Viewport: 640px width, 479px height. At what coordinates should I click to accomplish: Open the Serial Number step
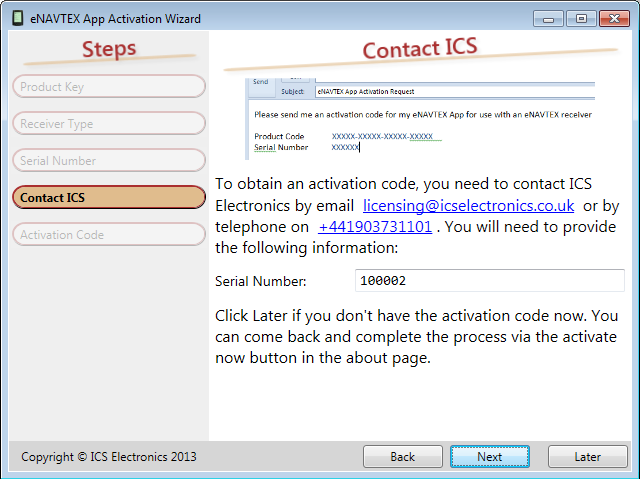point(109,160)
